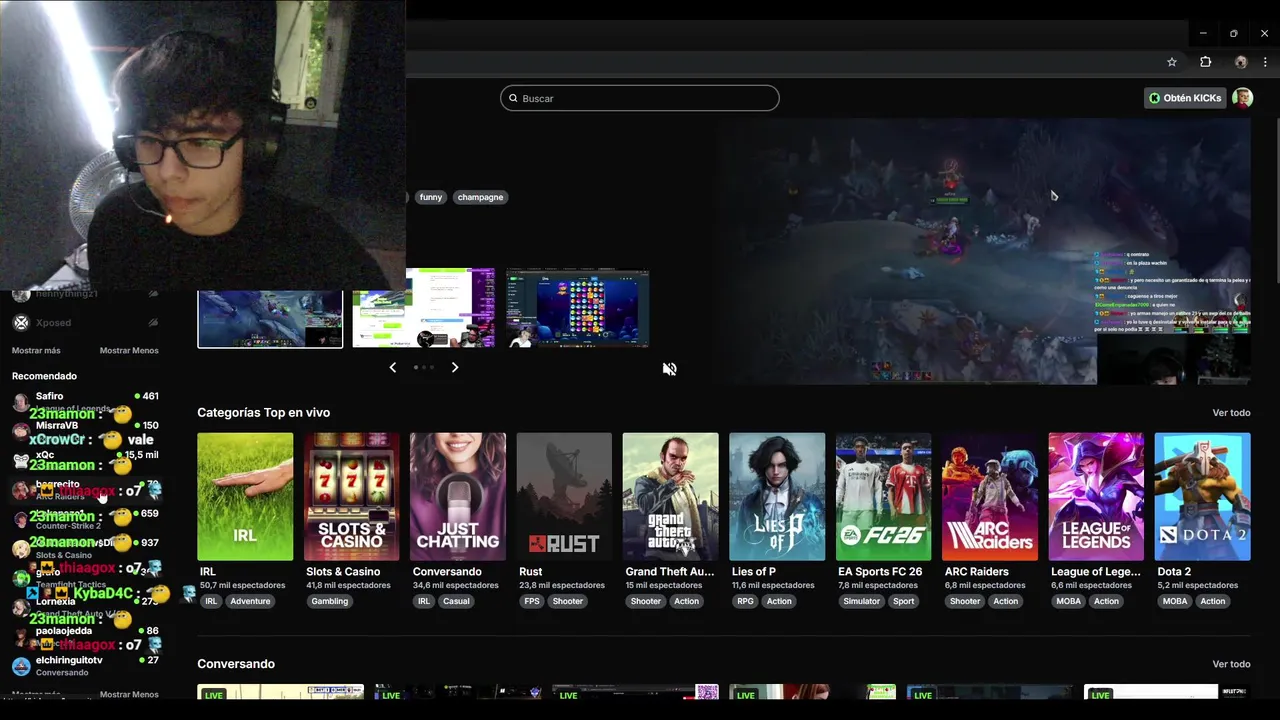Viewport: 1280px width, 720px height.
Task: Click the Recomendado section heading
Action: (44, 376)
